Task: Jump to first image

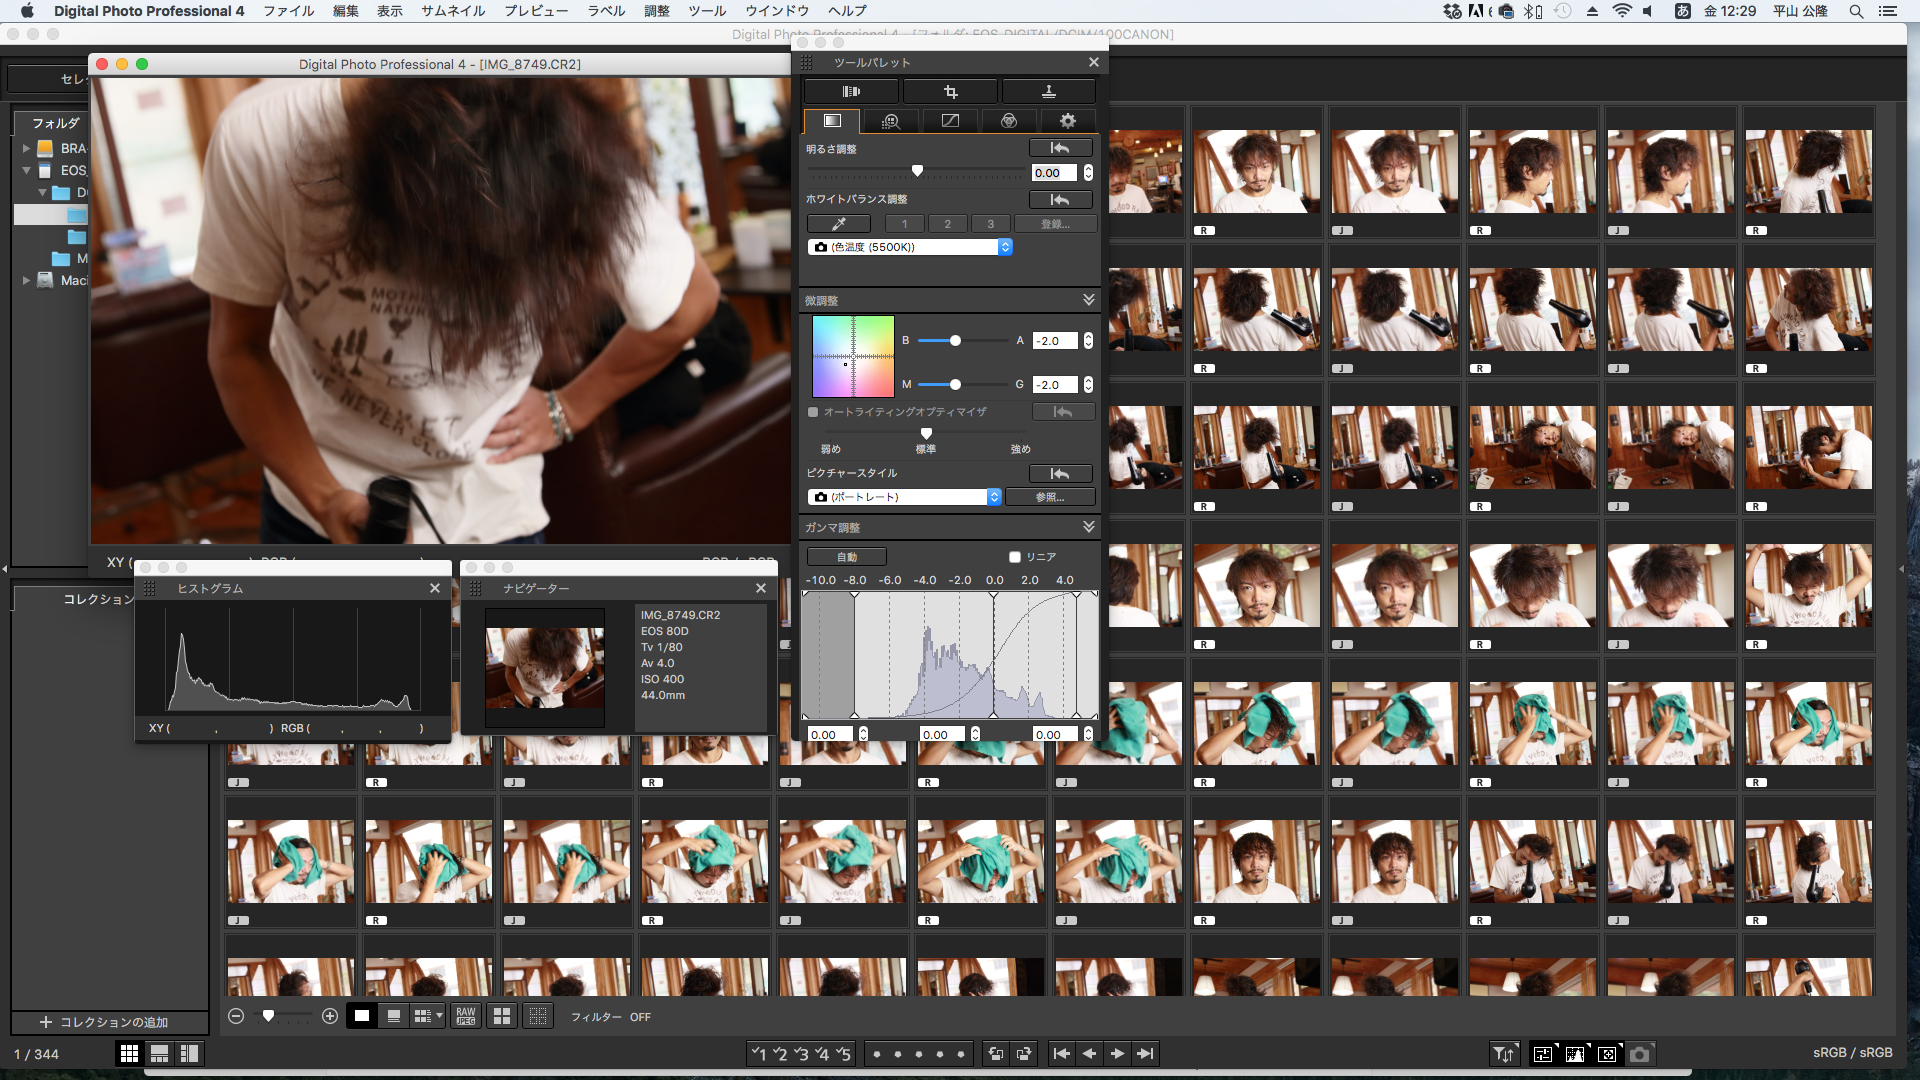Action: 1062,1053
